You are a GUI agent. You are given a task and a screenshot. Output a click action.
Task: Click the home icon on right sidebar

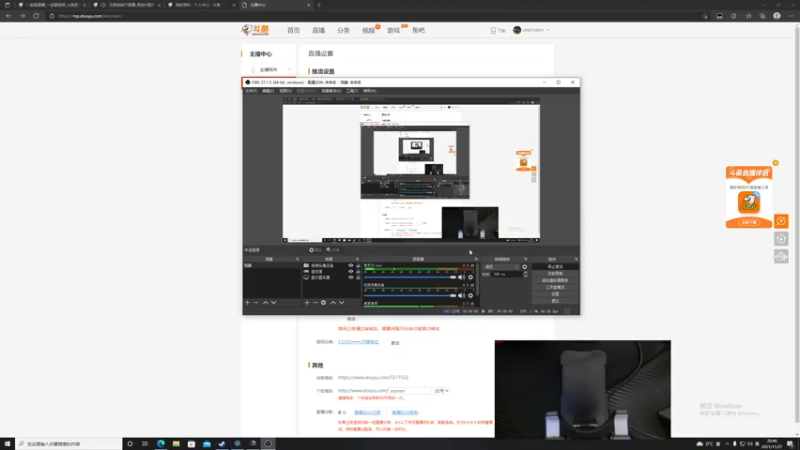[x=781, y=239]
